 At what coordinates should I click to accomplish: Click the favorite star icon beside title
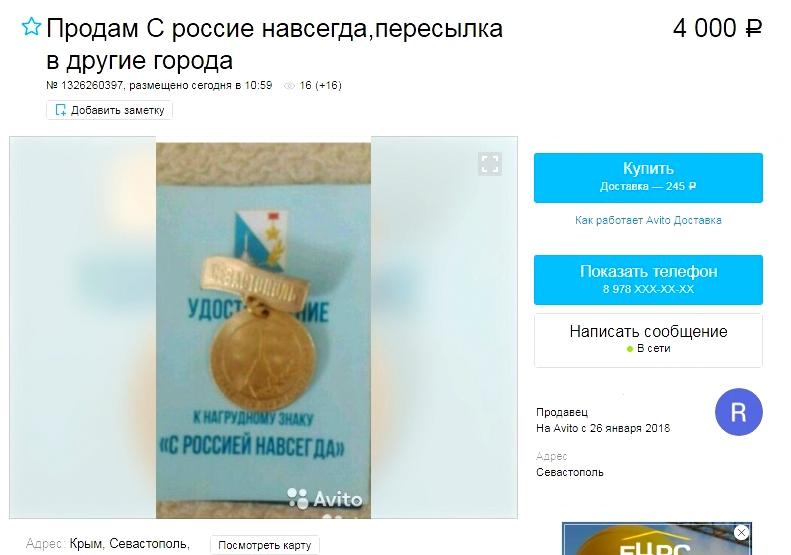tap(31, 27)
